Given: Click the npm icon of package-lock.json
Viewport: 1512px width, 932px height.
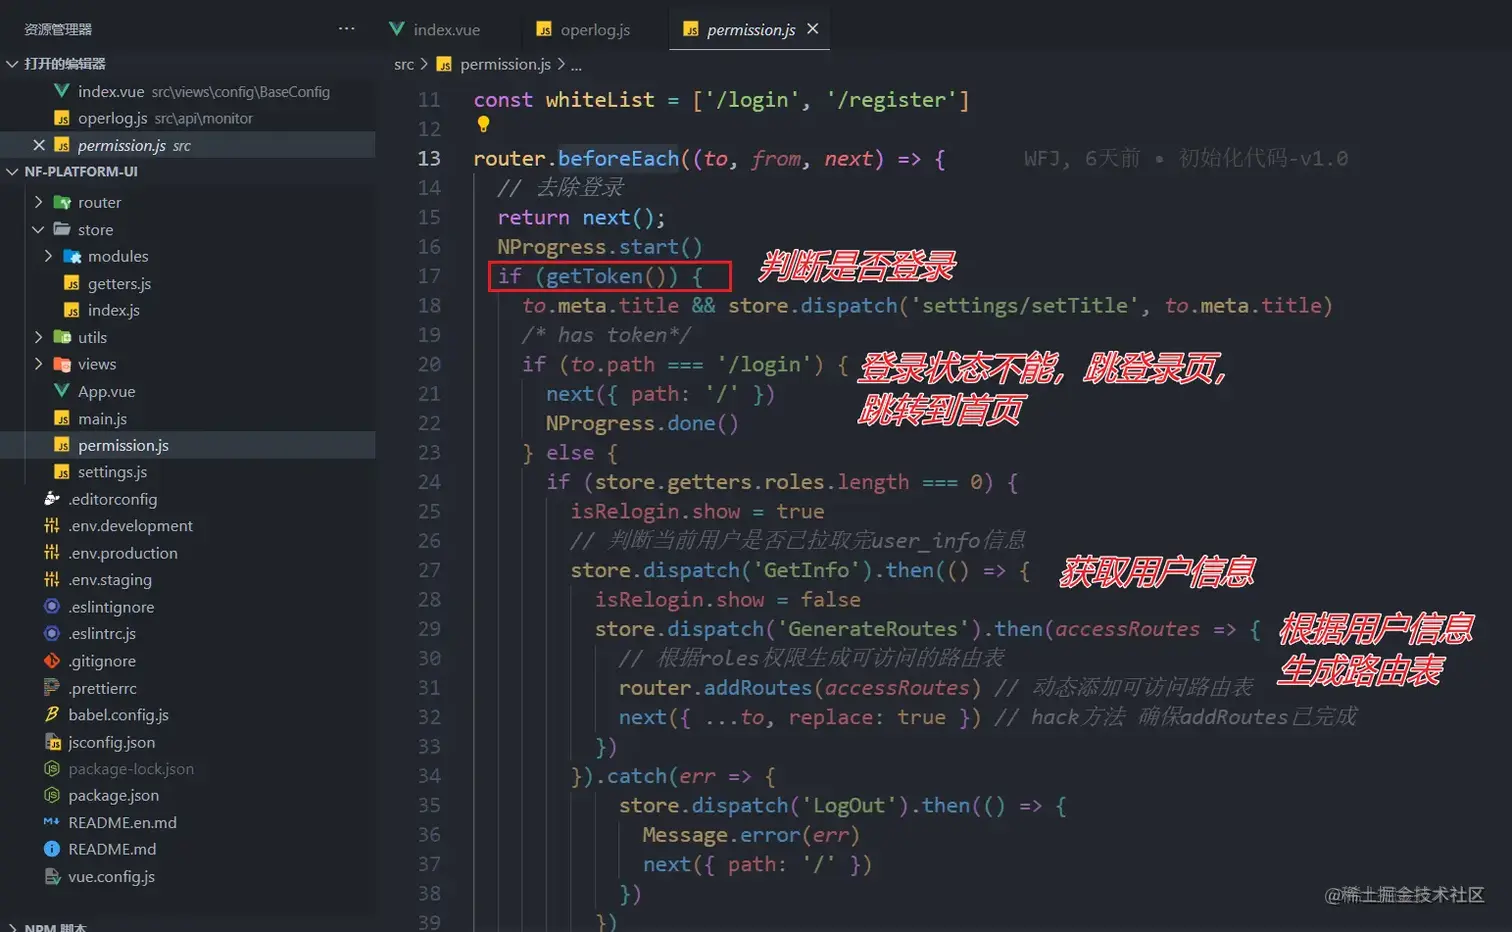Looking at the screenshot, I should coord(52,769).
